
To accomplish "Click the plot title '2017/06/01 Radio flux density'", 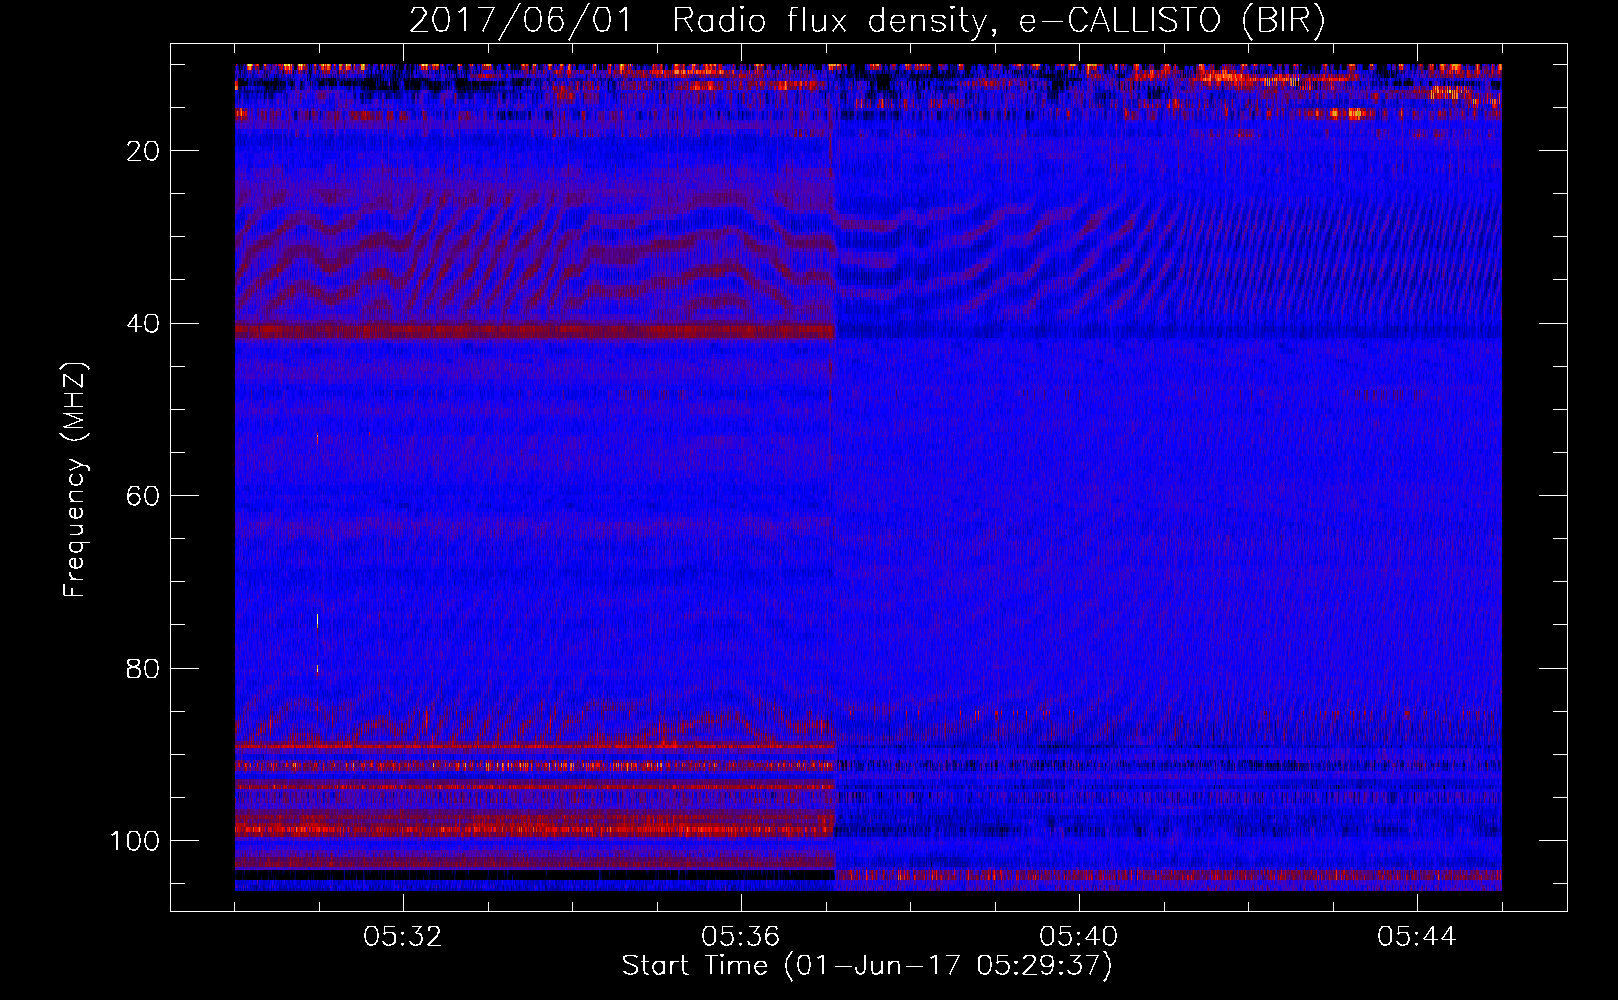I will 868,21.
